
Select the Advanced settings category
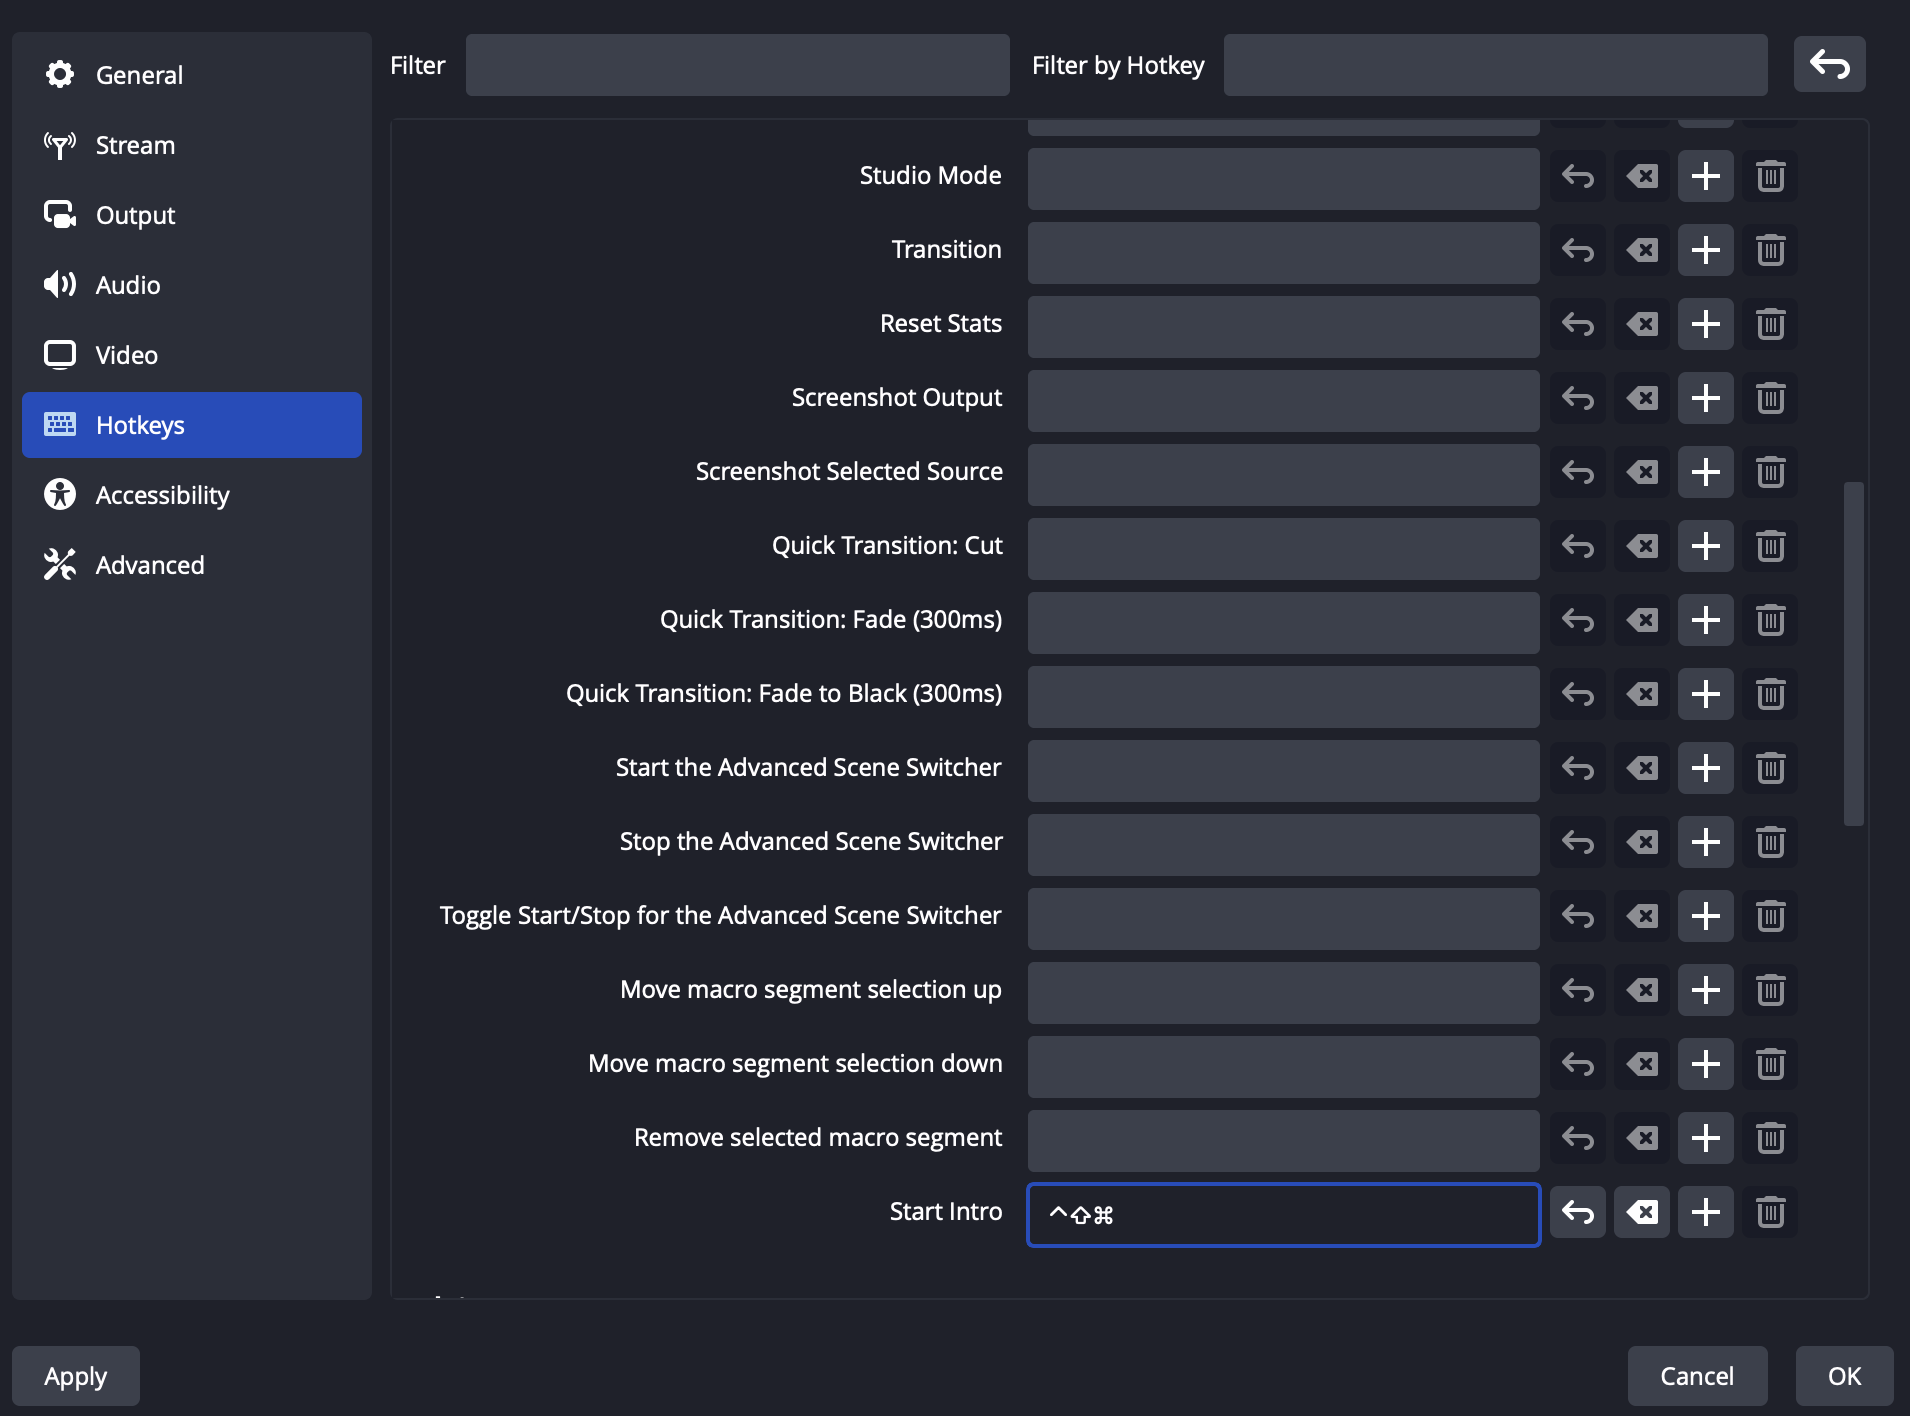(x=150, y=565)
